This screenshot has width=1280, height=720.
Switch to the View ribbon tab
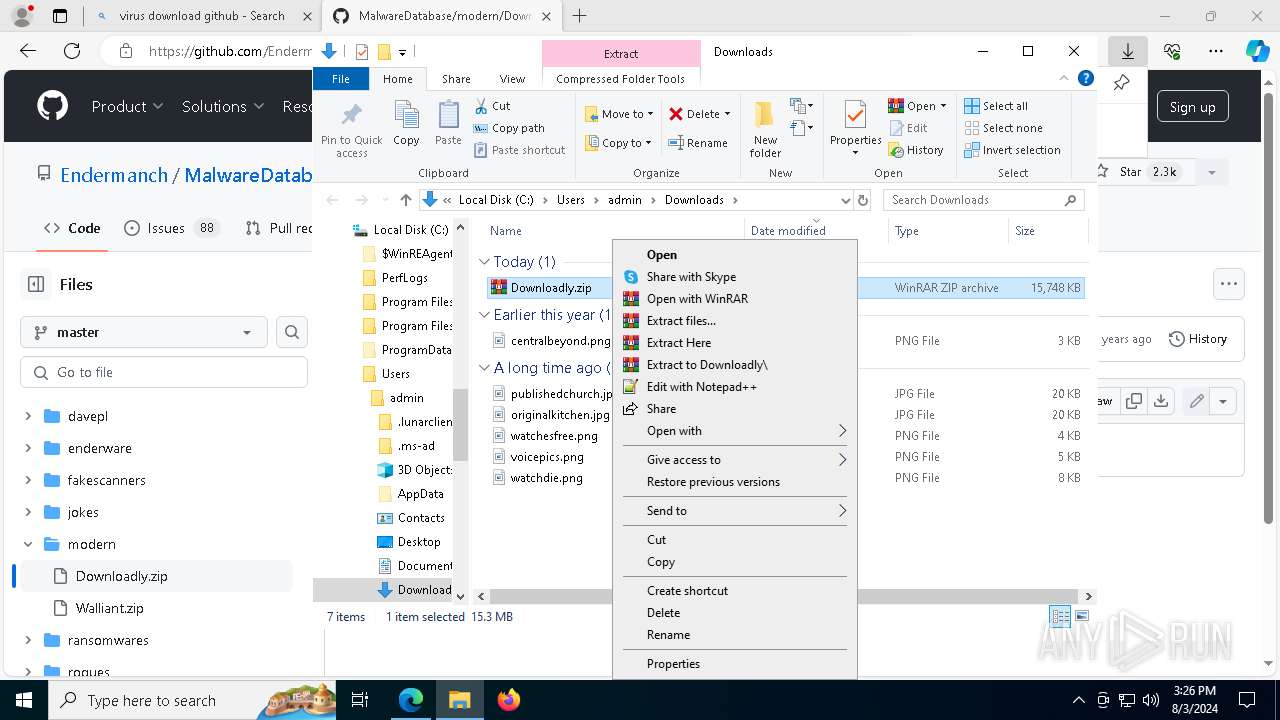click(x=512, y=79)
